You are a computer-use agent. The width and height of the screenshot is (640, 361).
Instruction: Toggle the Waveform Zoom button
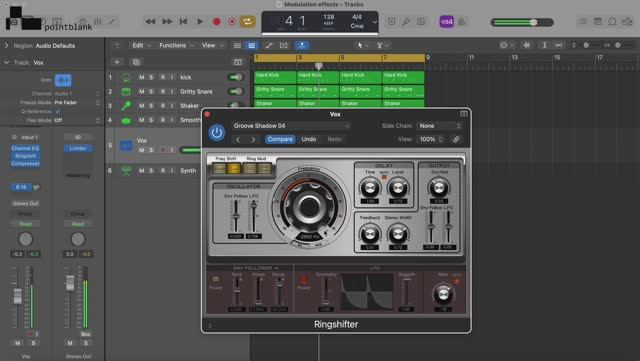[527, 45]
